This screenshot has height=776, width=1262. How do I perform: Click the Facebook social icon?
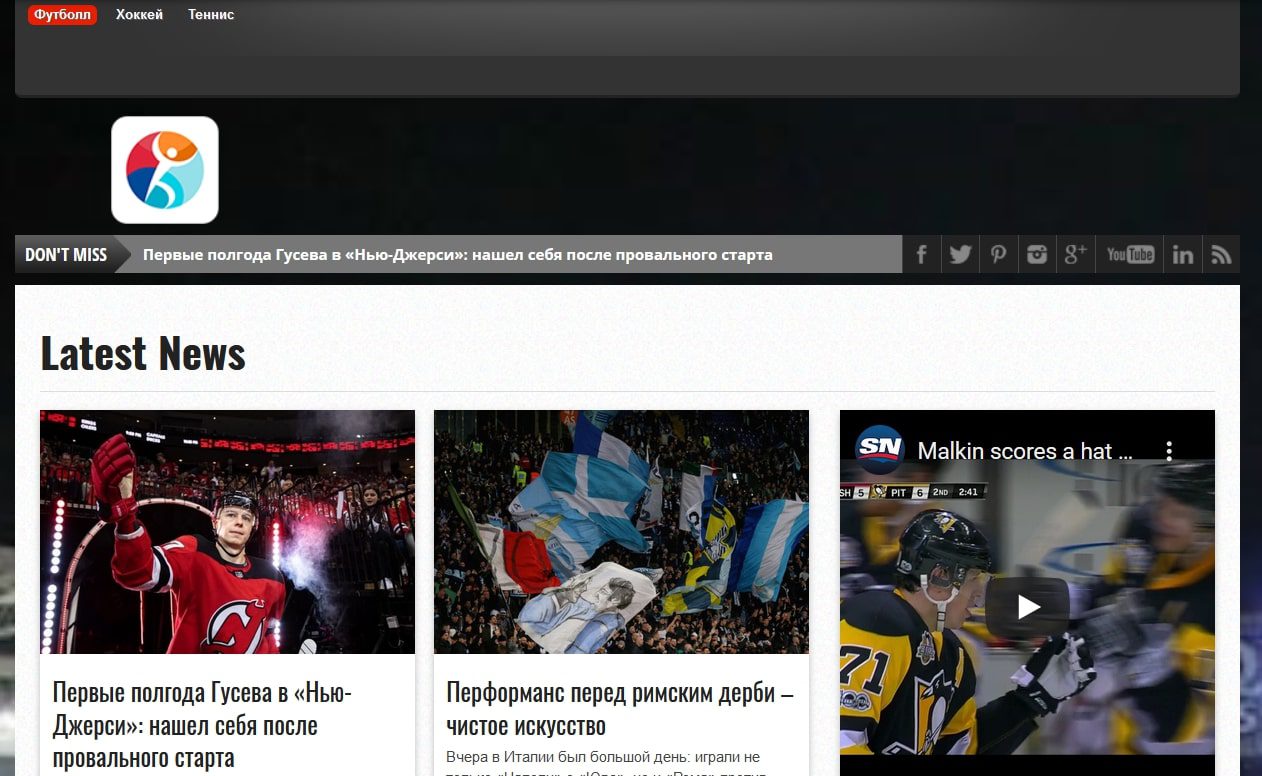921,254
